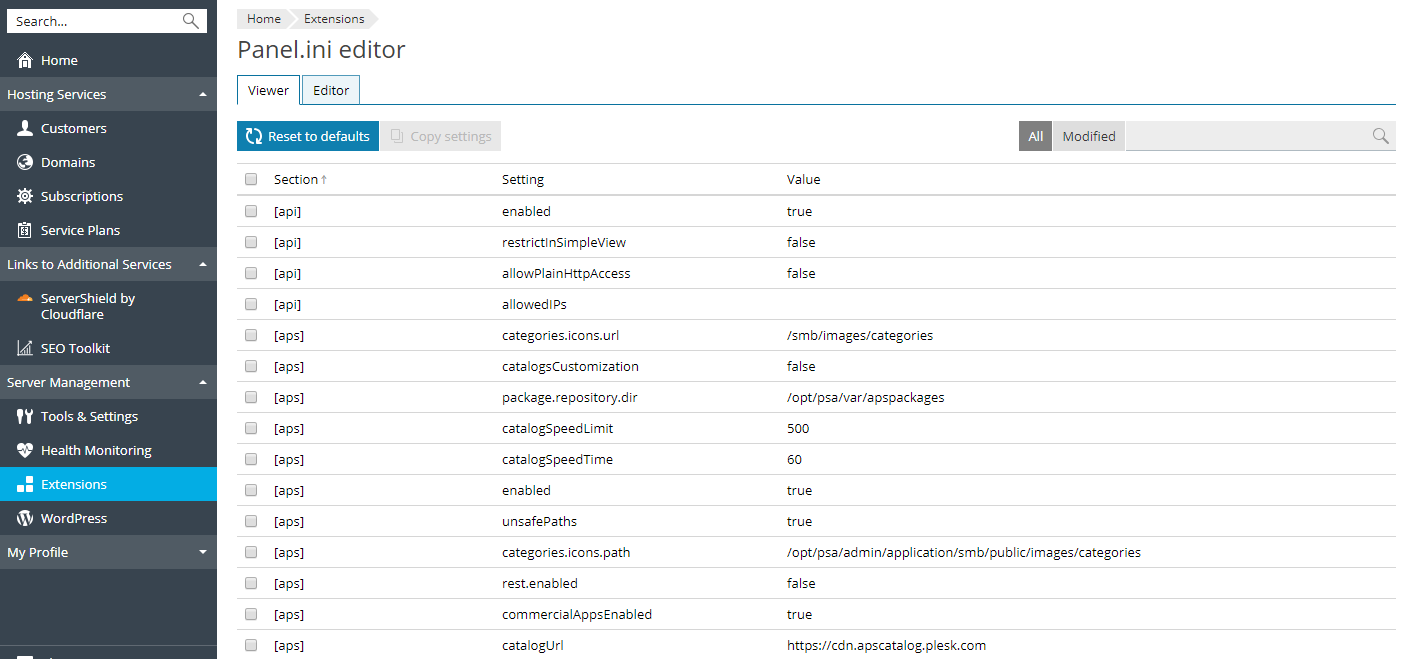This screenshot has width=1404, height=659.
Task: Switch to the Editor tab
Action: pyautogui.click(x=331, y=91)
